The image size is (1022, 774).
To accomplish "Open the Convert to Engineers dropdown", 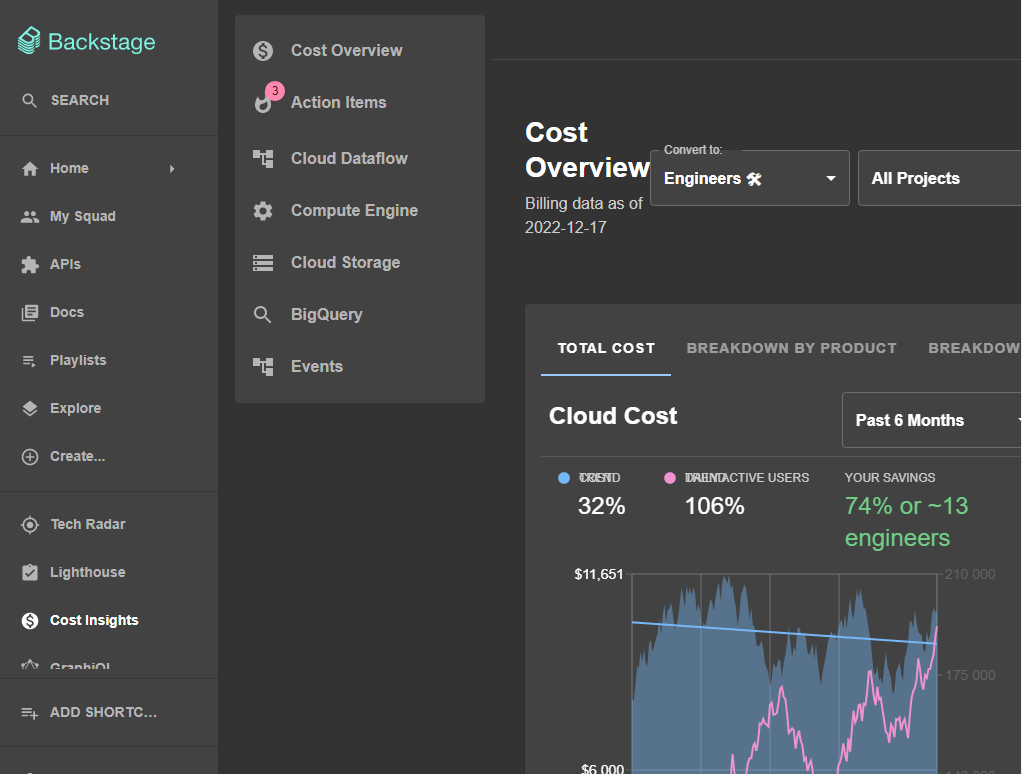I will [749, 178].
